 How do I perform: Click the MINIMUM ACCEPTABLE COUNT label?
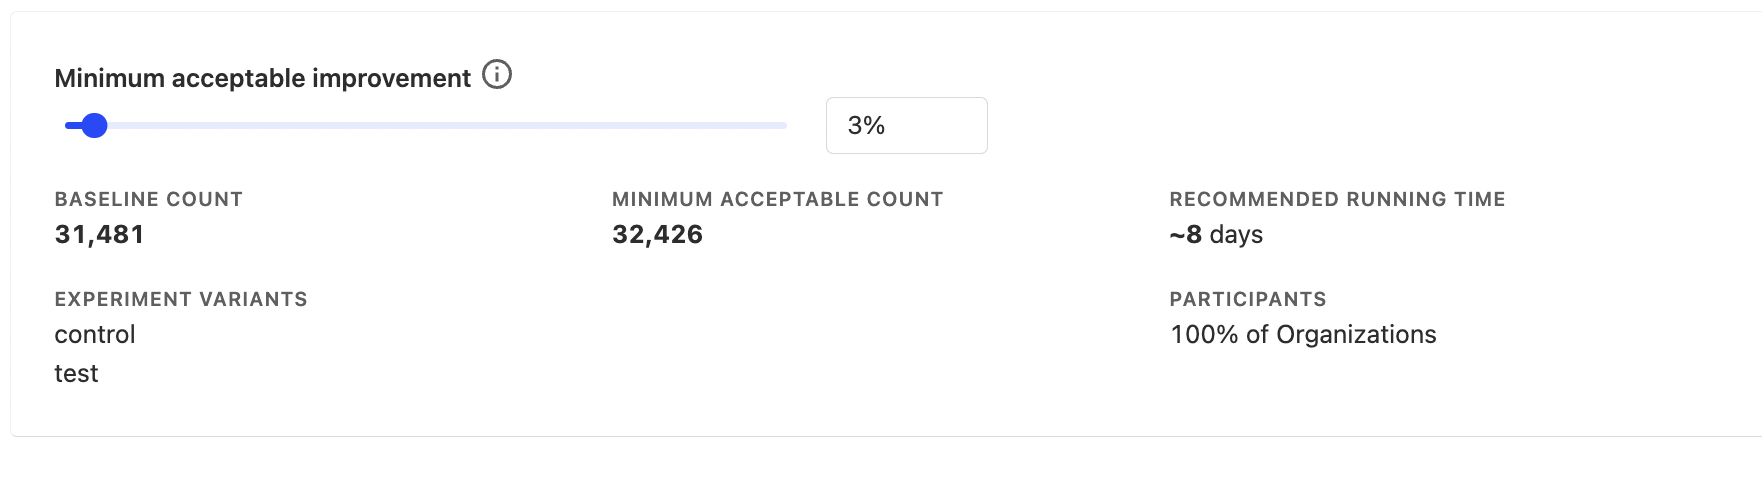[777, 199]
